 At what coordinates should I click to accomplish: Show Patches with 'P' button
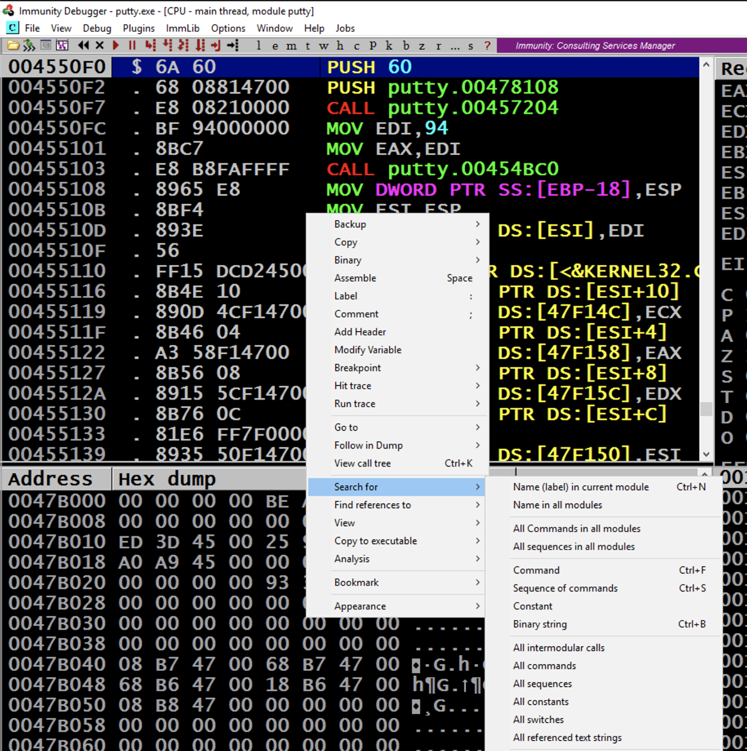373,46
